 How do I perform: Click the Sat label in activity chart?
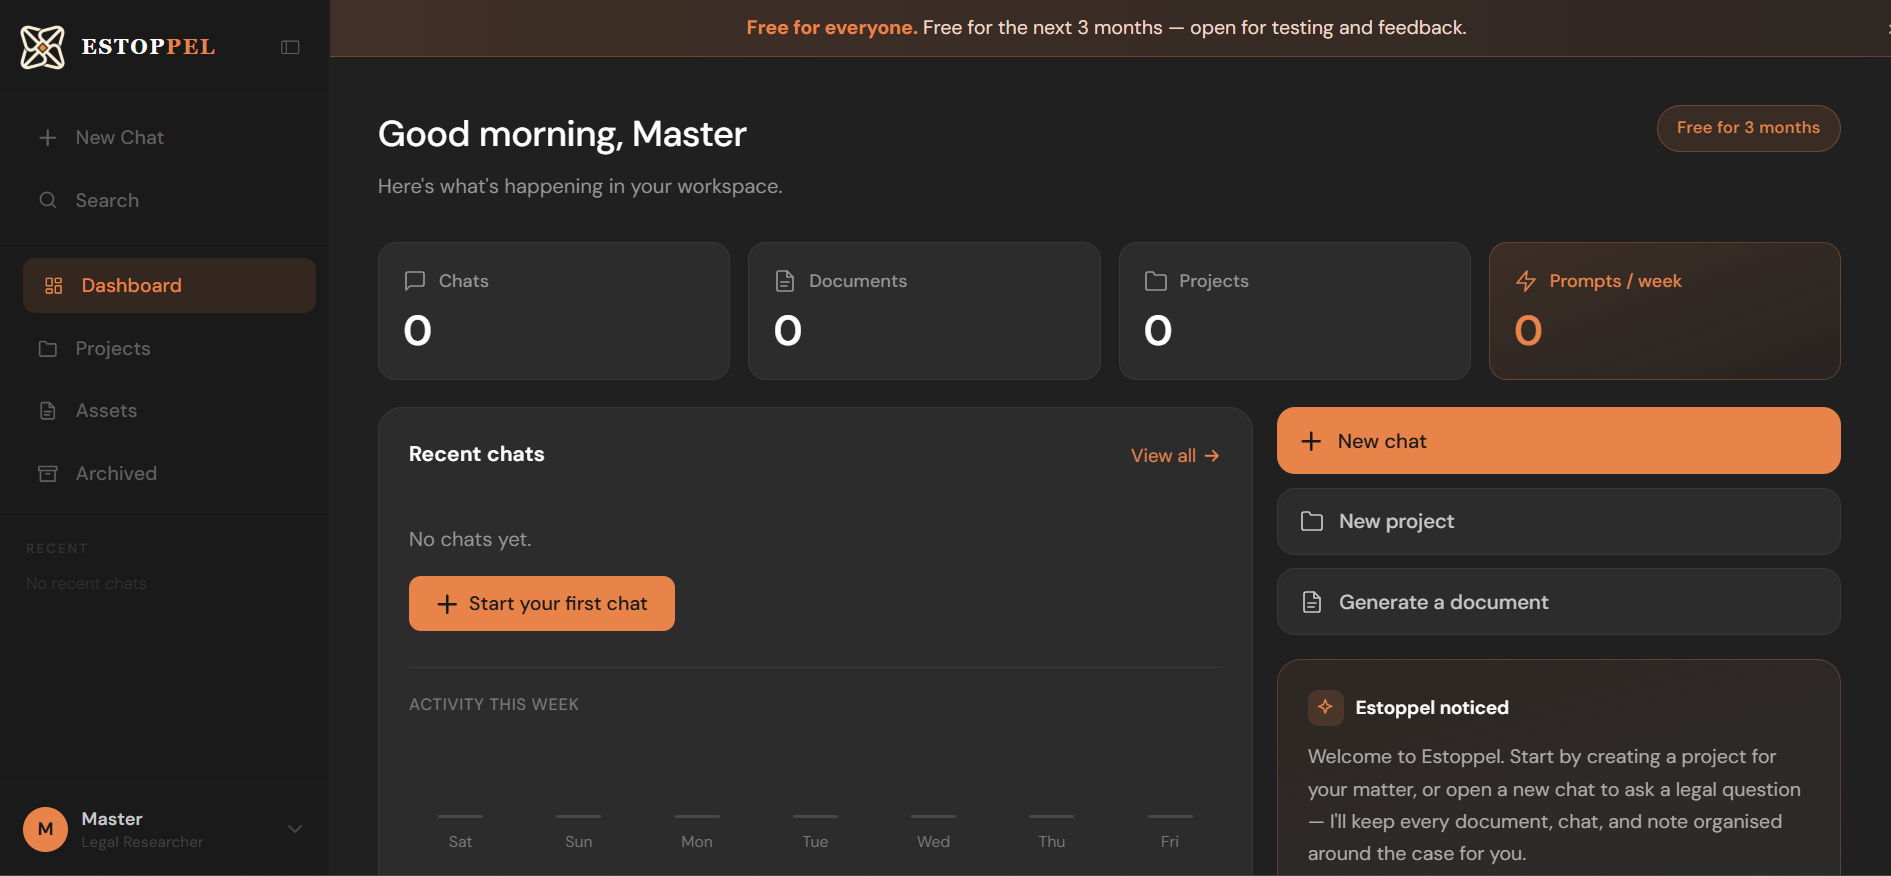[x=460, y=842]
